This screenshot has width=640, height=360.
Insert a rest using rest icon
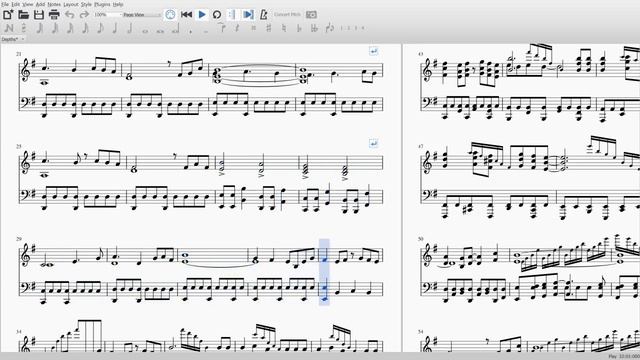[237, 28]
